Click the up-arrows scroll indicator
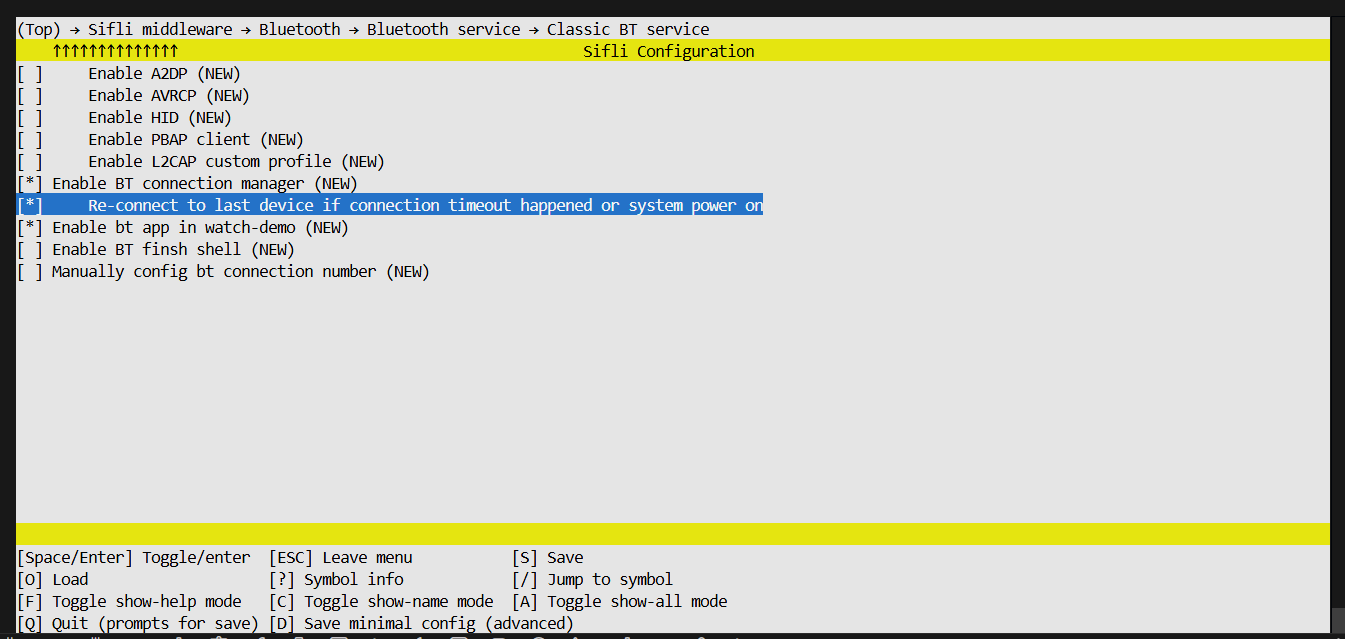 pyautogui.click(x=115, y=51)
